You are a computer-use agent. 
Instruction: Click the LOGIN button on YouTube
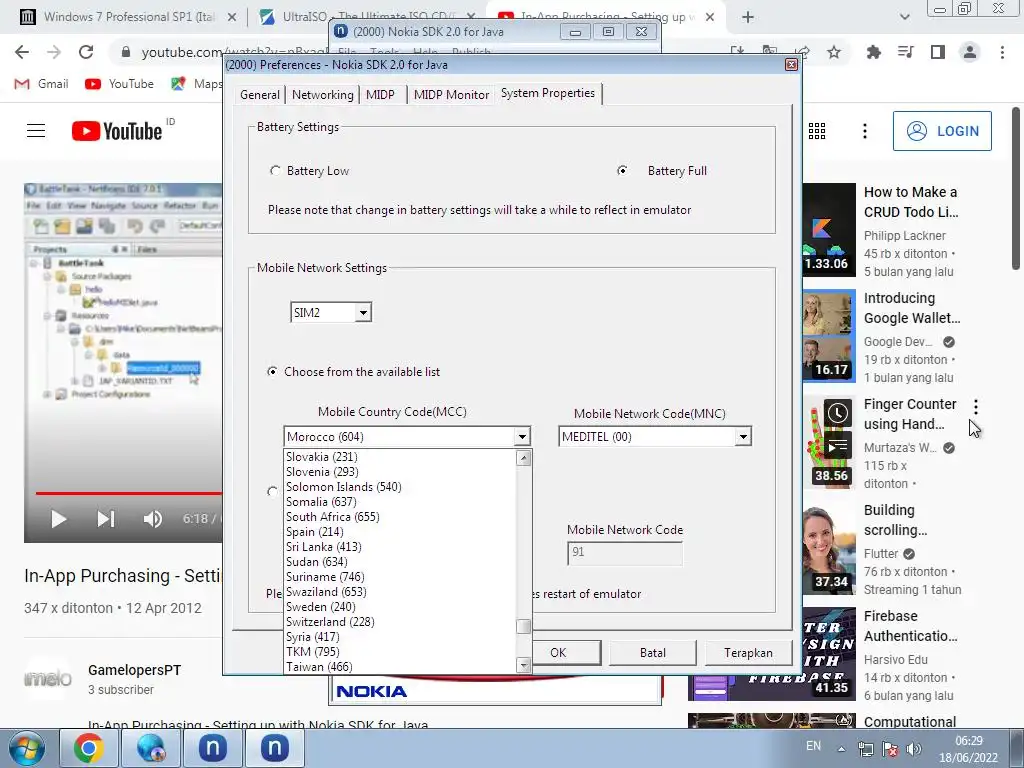point(942,131)
